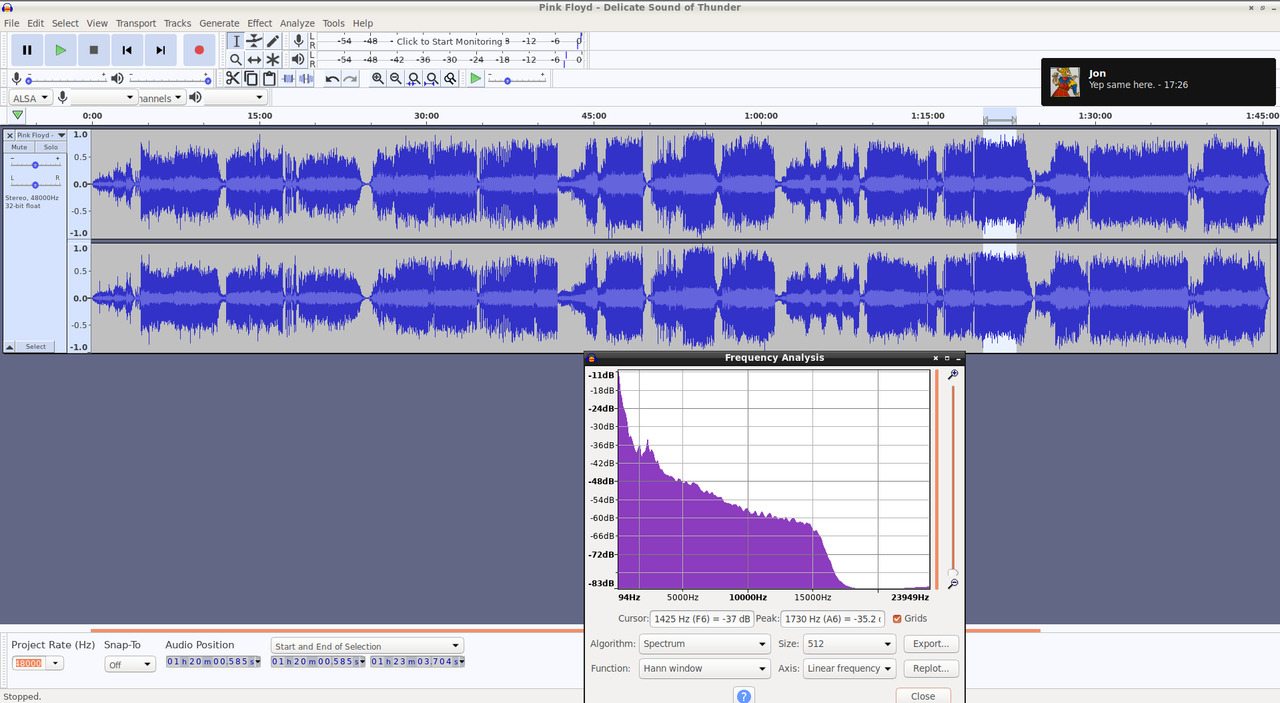Screen dimensions: 1280x703
Task: Choose the Multi-Tool asterisk icon
Action: (x=273, y=60)
